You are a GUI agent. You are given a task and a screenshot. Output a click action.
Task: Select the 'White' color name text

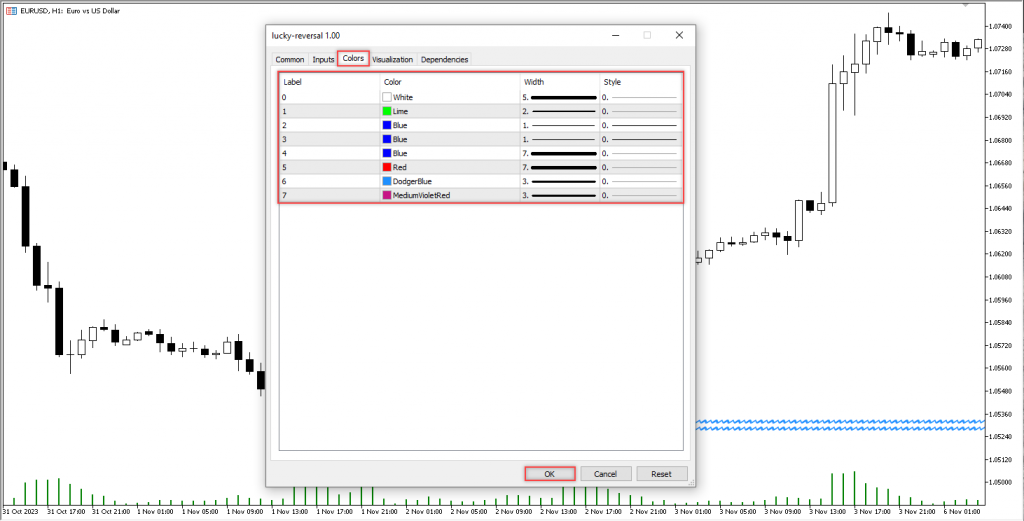click(403, 97)
